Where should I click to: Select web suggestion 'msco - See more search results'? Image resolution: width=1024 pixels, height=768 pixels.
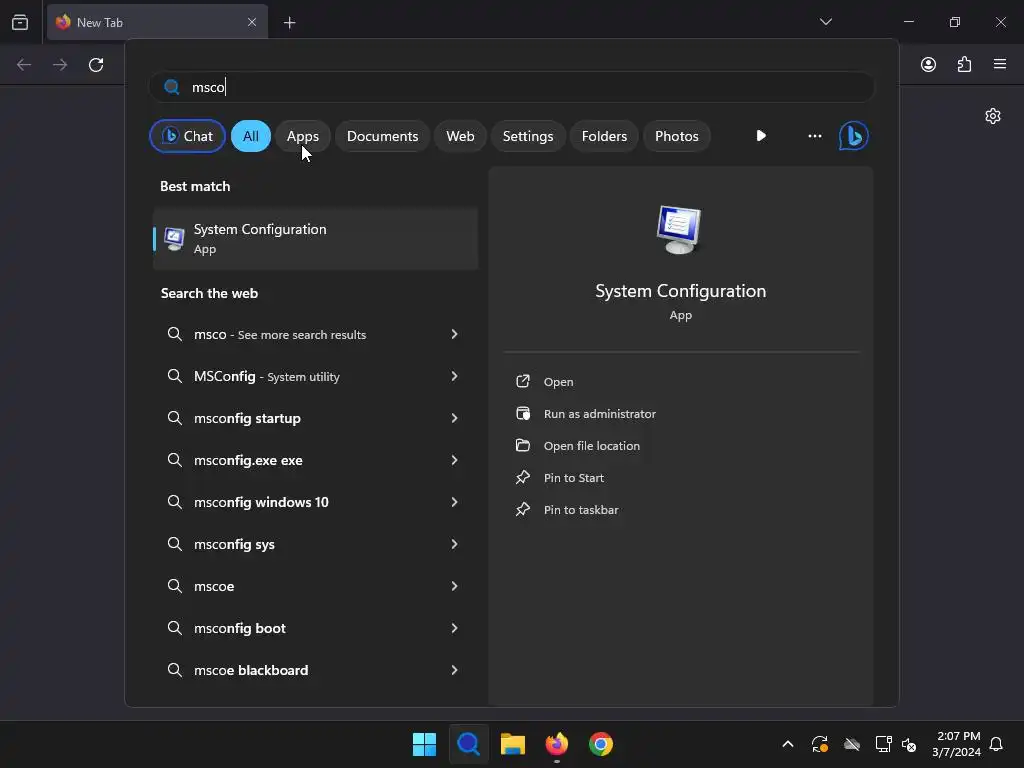click(315, 334)
